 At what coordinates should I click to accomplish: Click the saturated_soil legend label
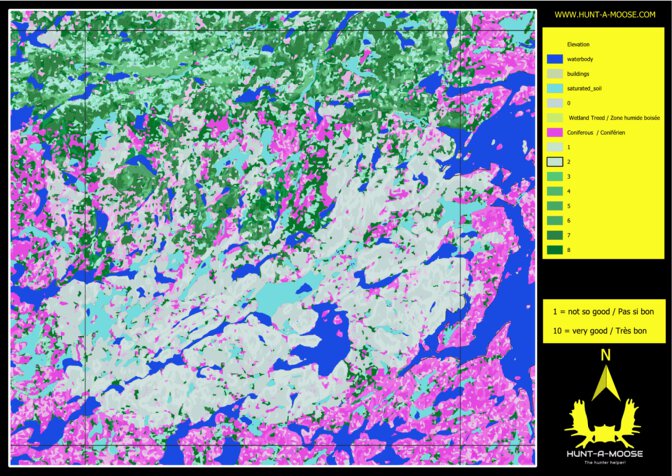584,88
